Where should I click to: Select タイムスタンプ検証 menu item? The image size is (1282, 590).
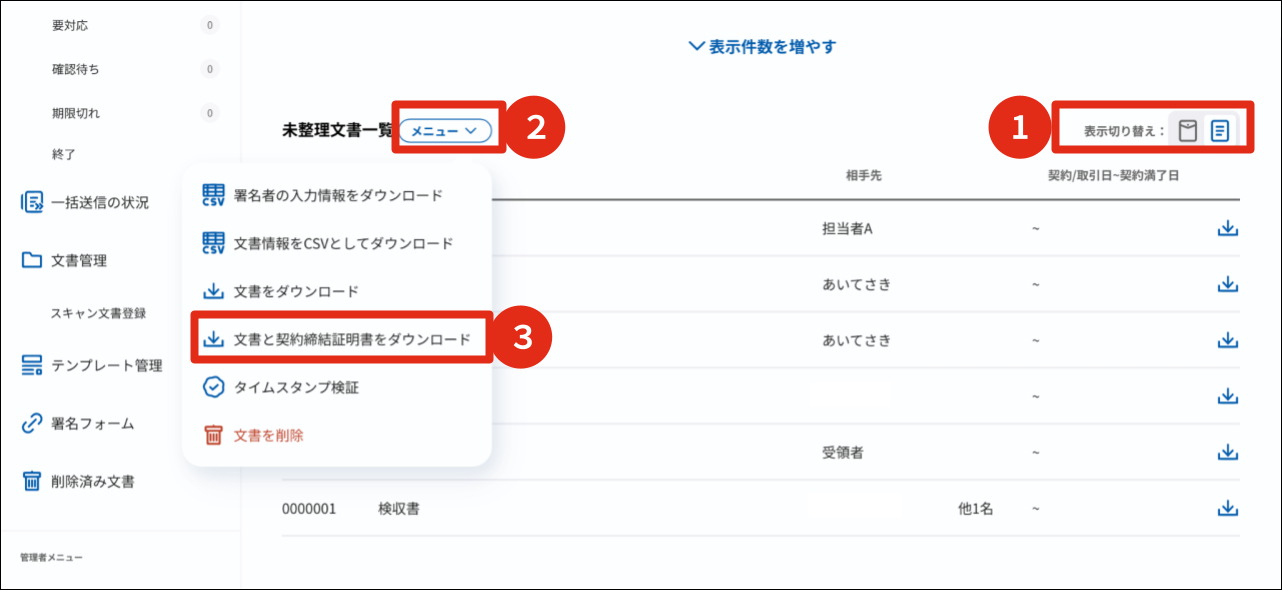(295, 387)
